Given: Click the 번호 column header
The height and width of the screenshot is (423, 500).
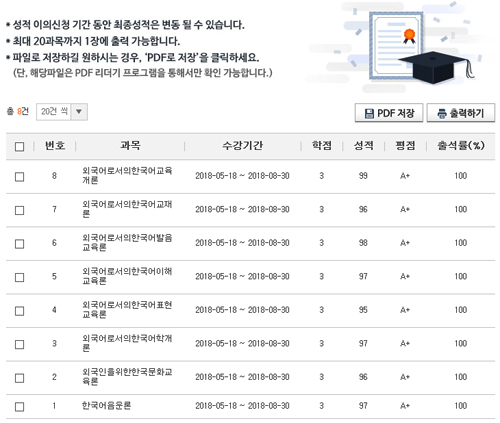Looking at the screenshot, I should click(55, 146).
